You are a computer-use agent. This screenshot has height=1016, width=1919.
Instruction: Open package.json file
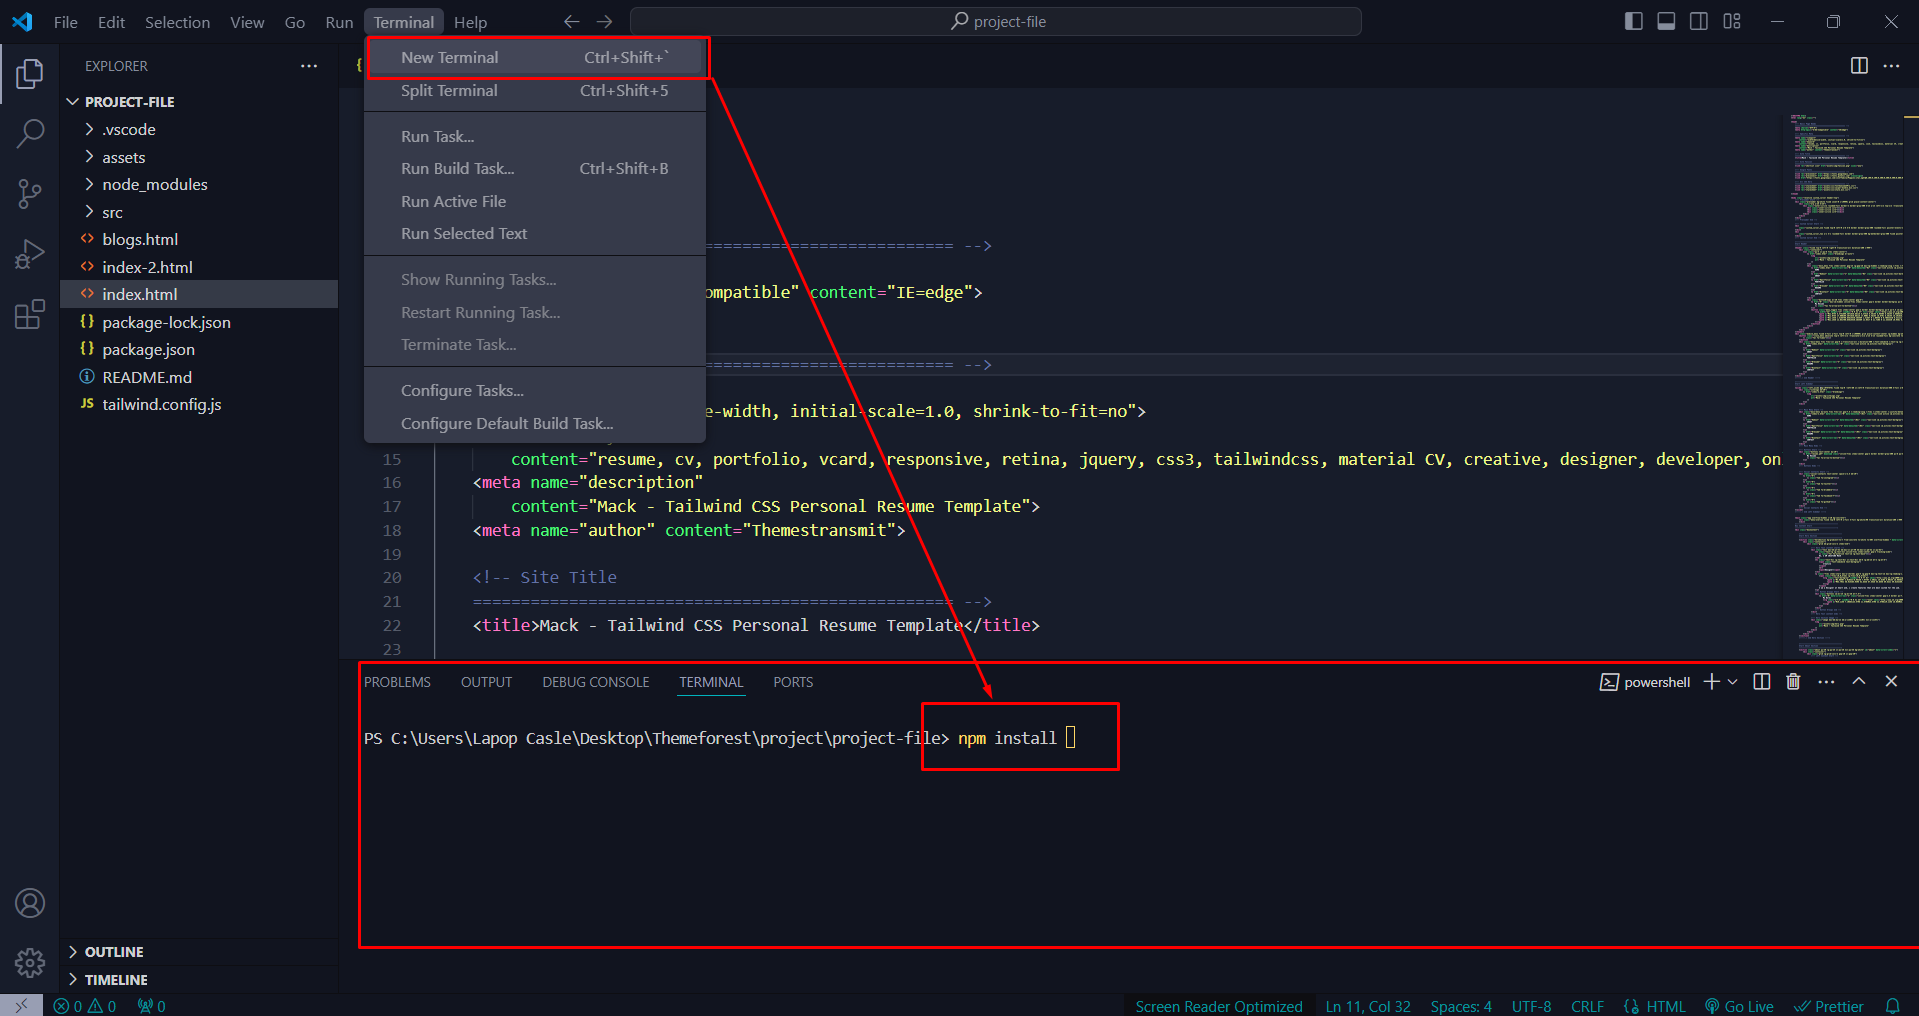(x=200, y=349)
